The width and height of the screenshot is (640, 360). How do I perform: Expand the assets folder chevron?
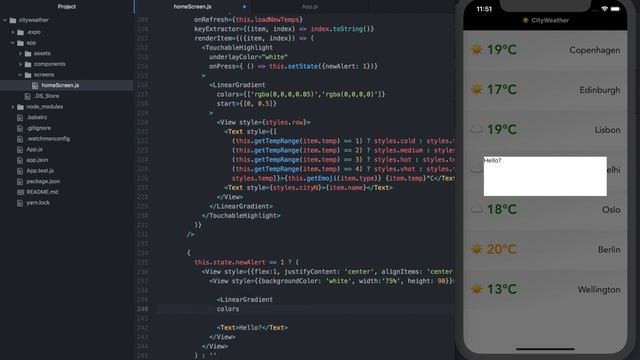point(20,53)
